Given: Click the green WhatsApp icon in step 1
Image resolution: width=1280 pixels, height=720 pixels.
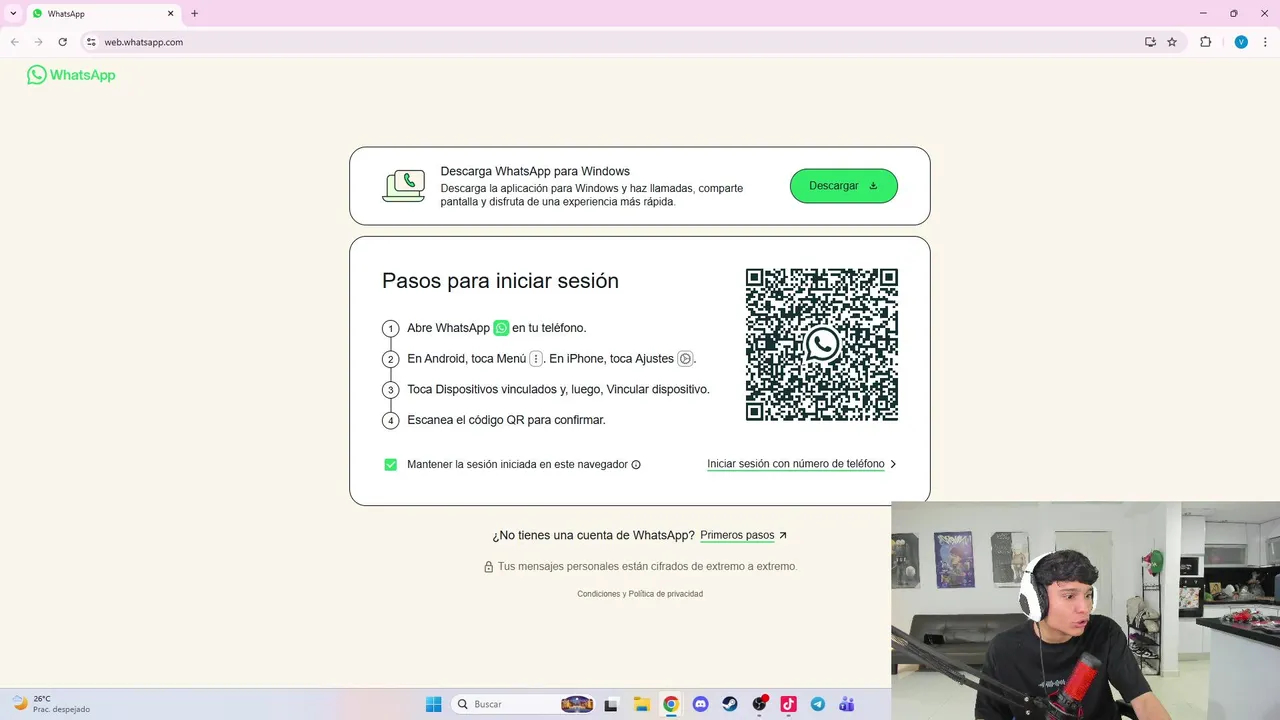Looking at the screenshot, I should 501,328.
